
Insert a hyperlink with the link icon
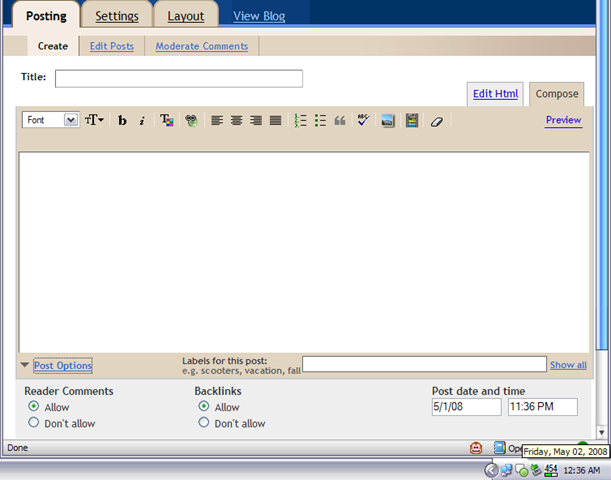(191, 120)
